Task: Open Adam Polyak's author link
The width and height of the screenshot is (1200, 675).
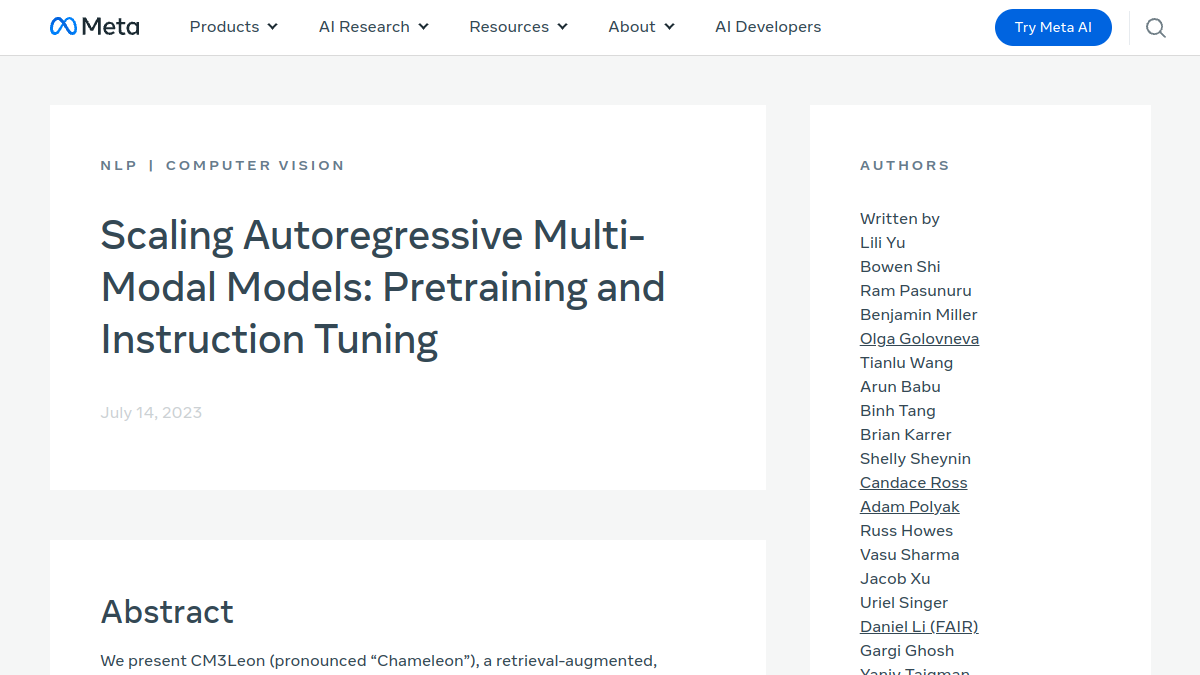Action: coord(910,506)
